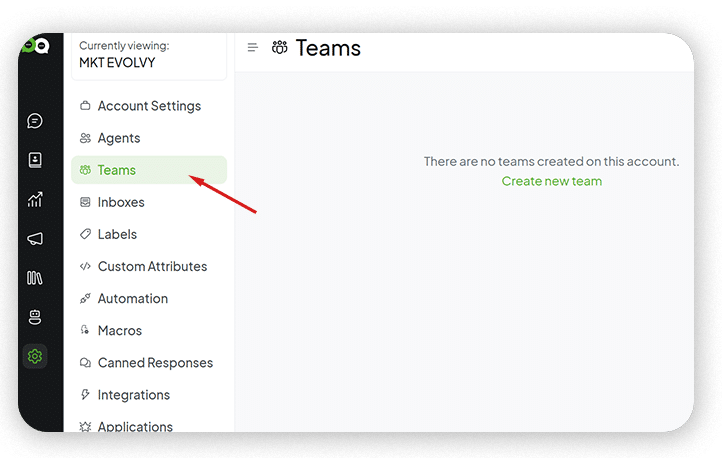Go to Automation settings
Viewport: 722px width, 458px height.
coord(132,298)
